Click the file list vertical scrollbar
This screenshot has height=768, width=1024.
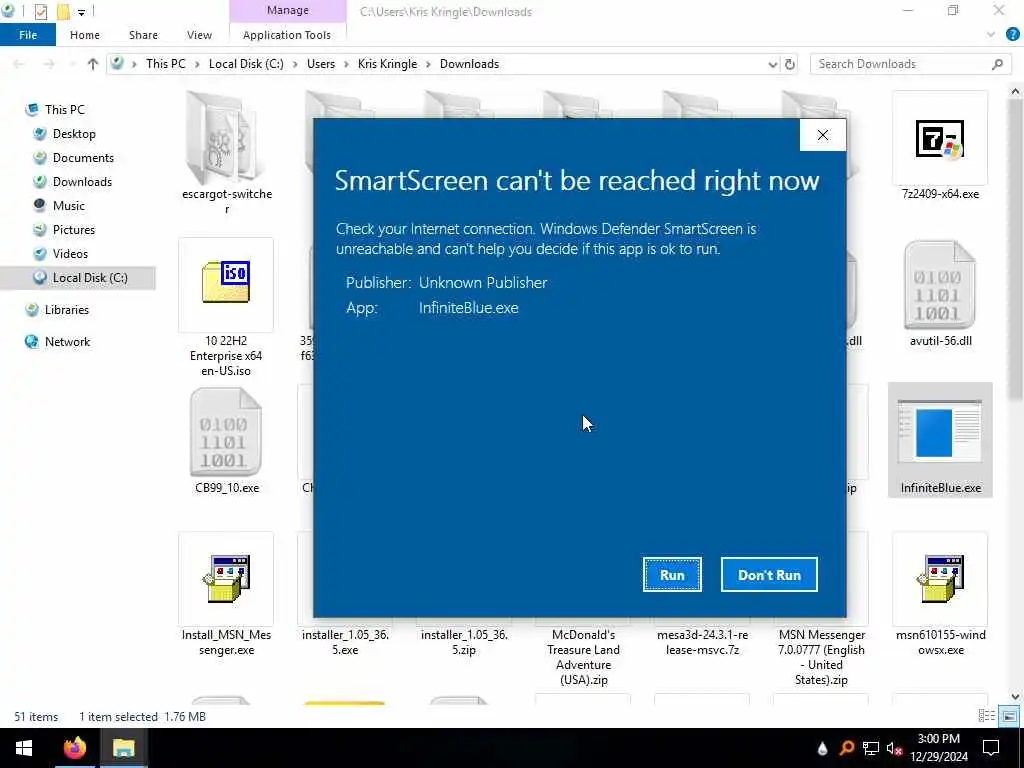click(x=1015, y=248)
